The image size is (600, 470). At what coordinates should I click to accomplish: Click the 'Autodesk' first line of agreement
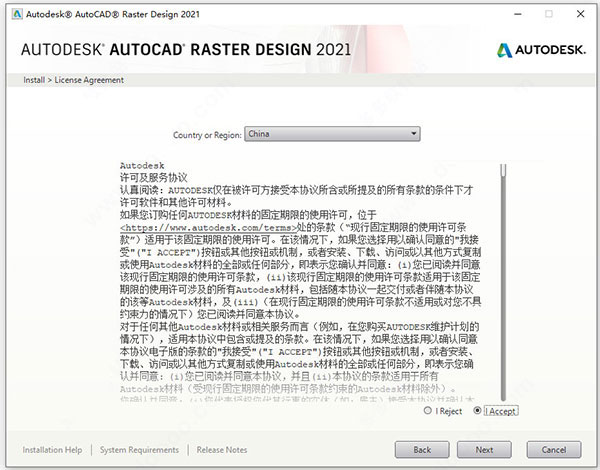pos(142,165)
